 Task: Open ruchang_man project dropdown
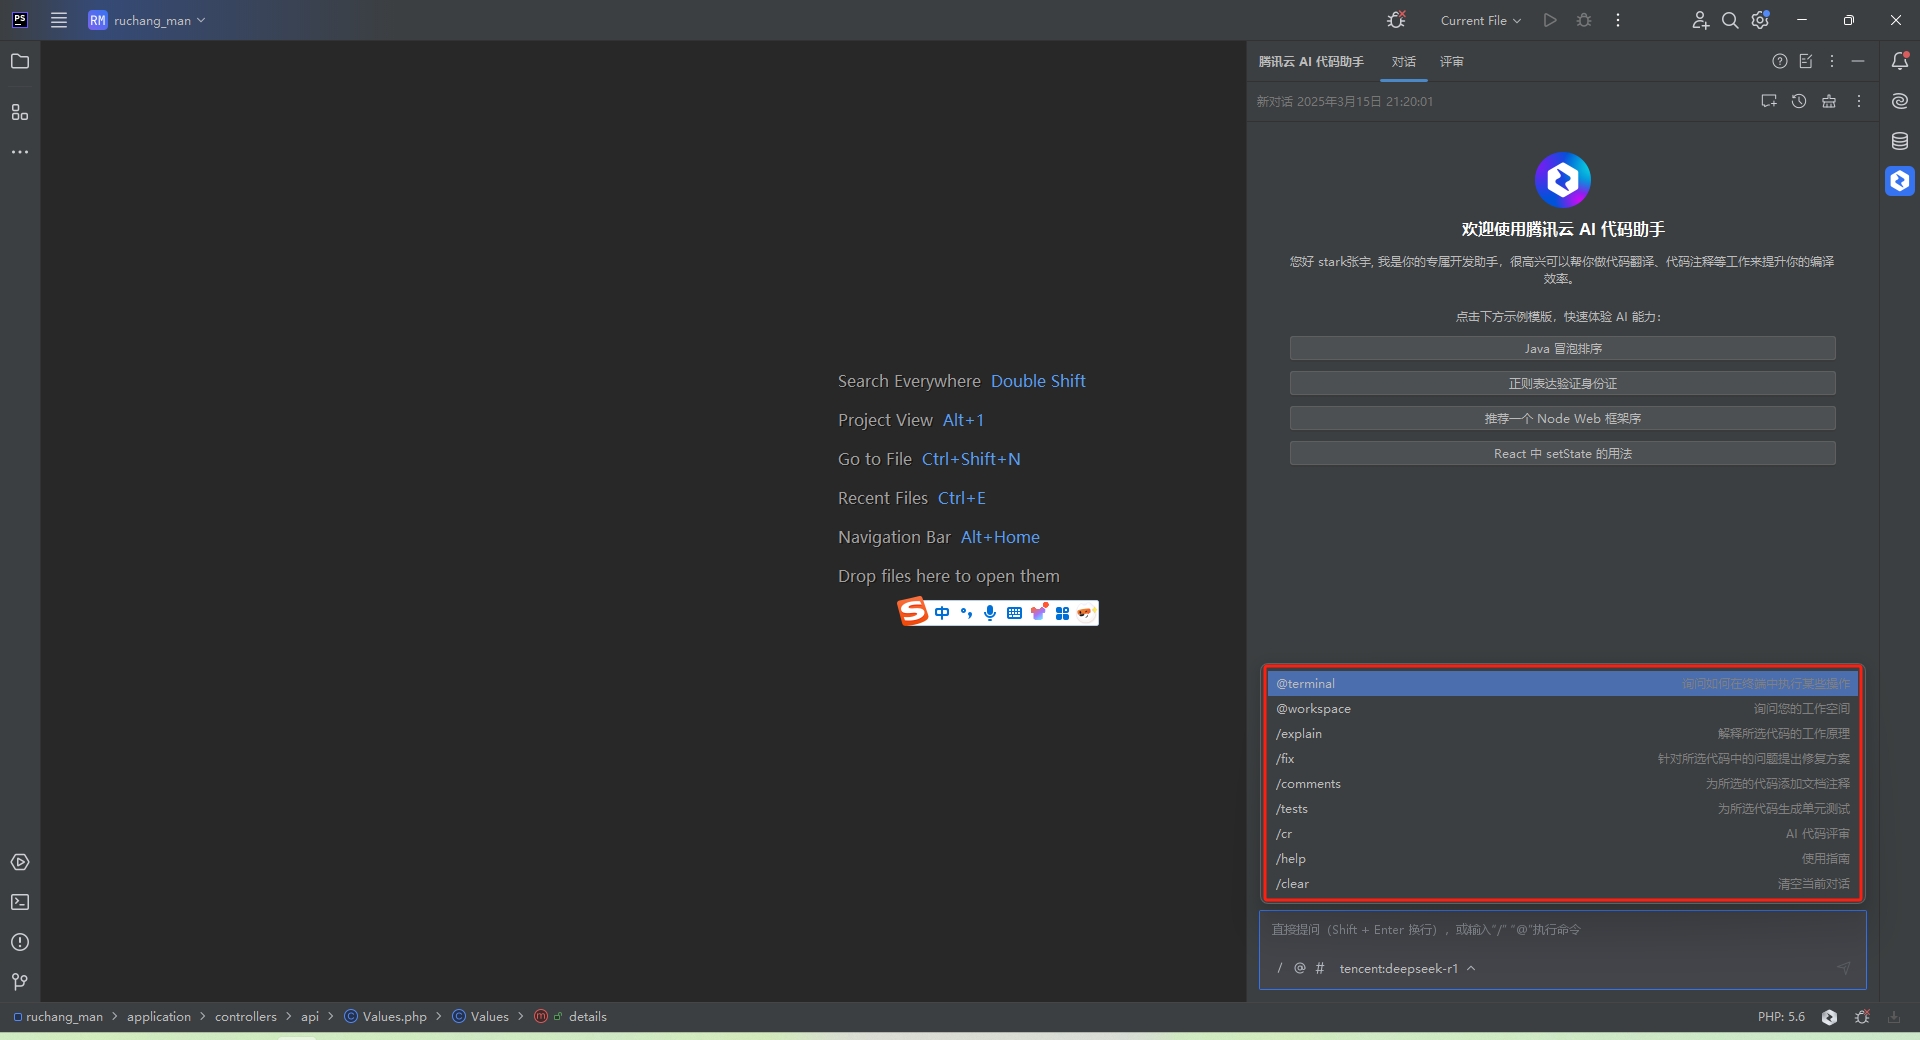pyautogui.click(x=147, y=20)
